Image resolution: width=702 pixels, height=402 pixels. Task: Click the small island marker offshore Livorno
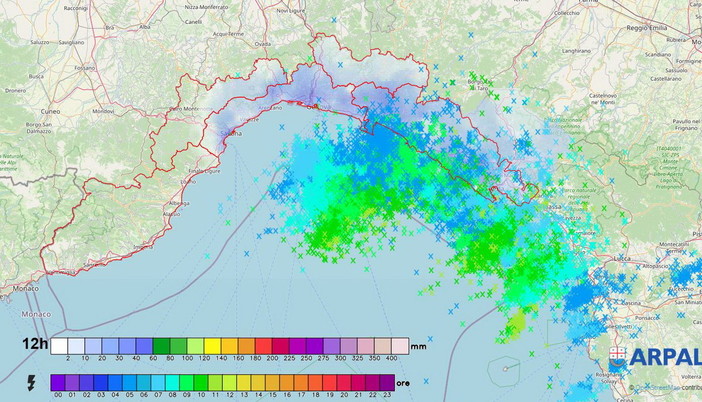(x=507, y=368)
